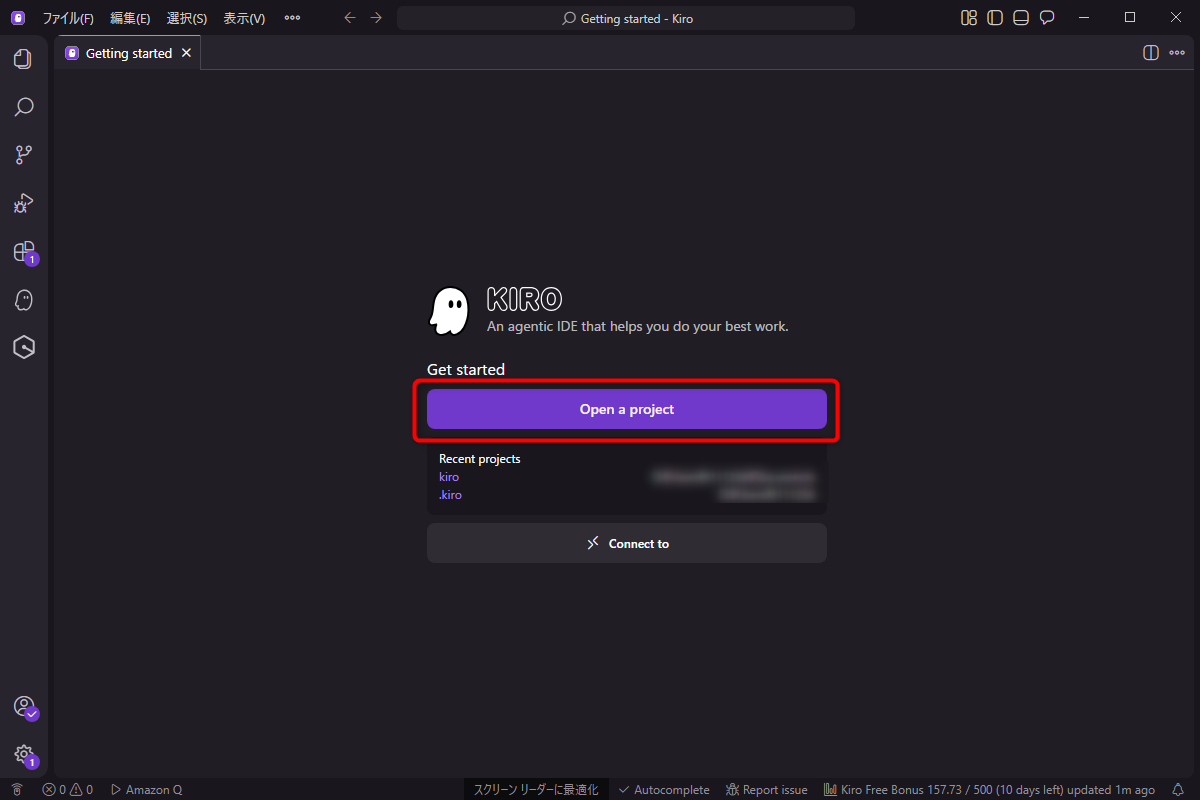This screenshot has width=1200, height=800.
Task: Click the screen reader optimized status
Action: [536, 790]
